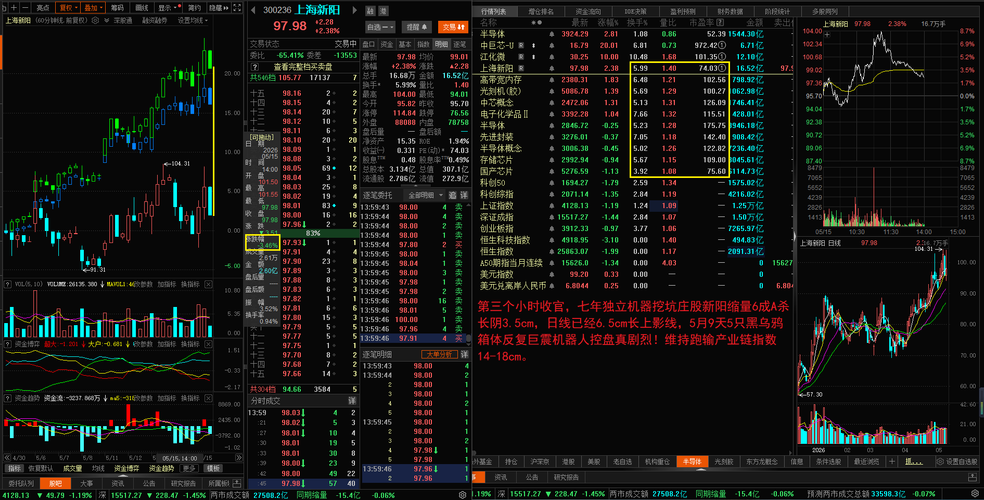The width and height of the screenshot is (984, 500).
Task: Go to next stock arrow after 上海新阳
Action: point(355,10)
